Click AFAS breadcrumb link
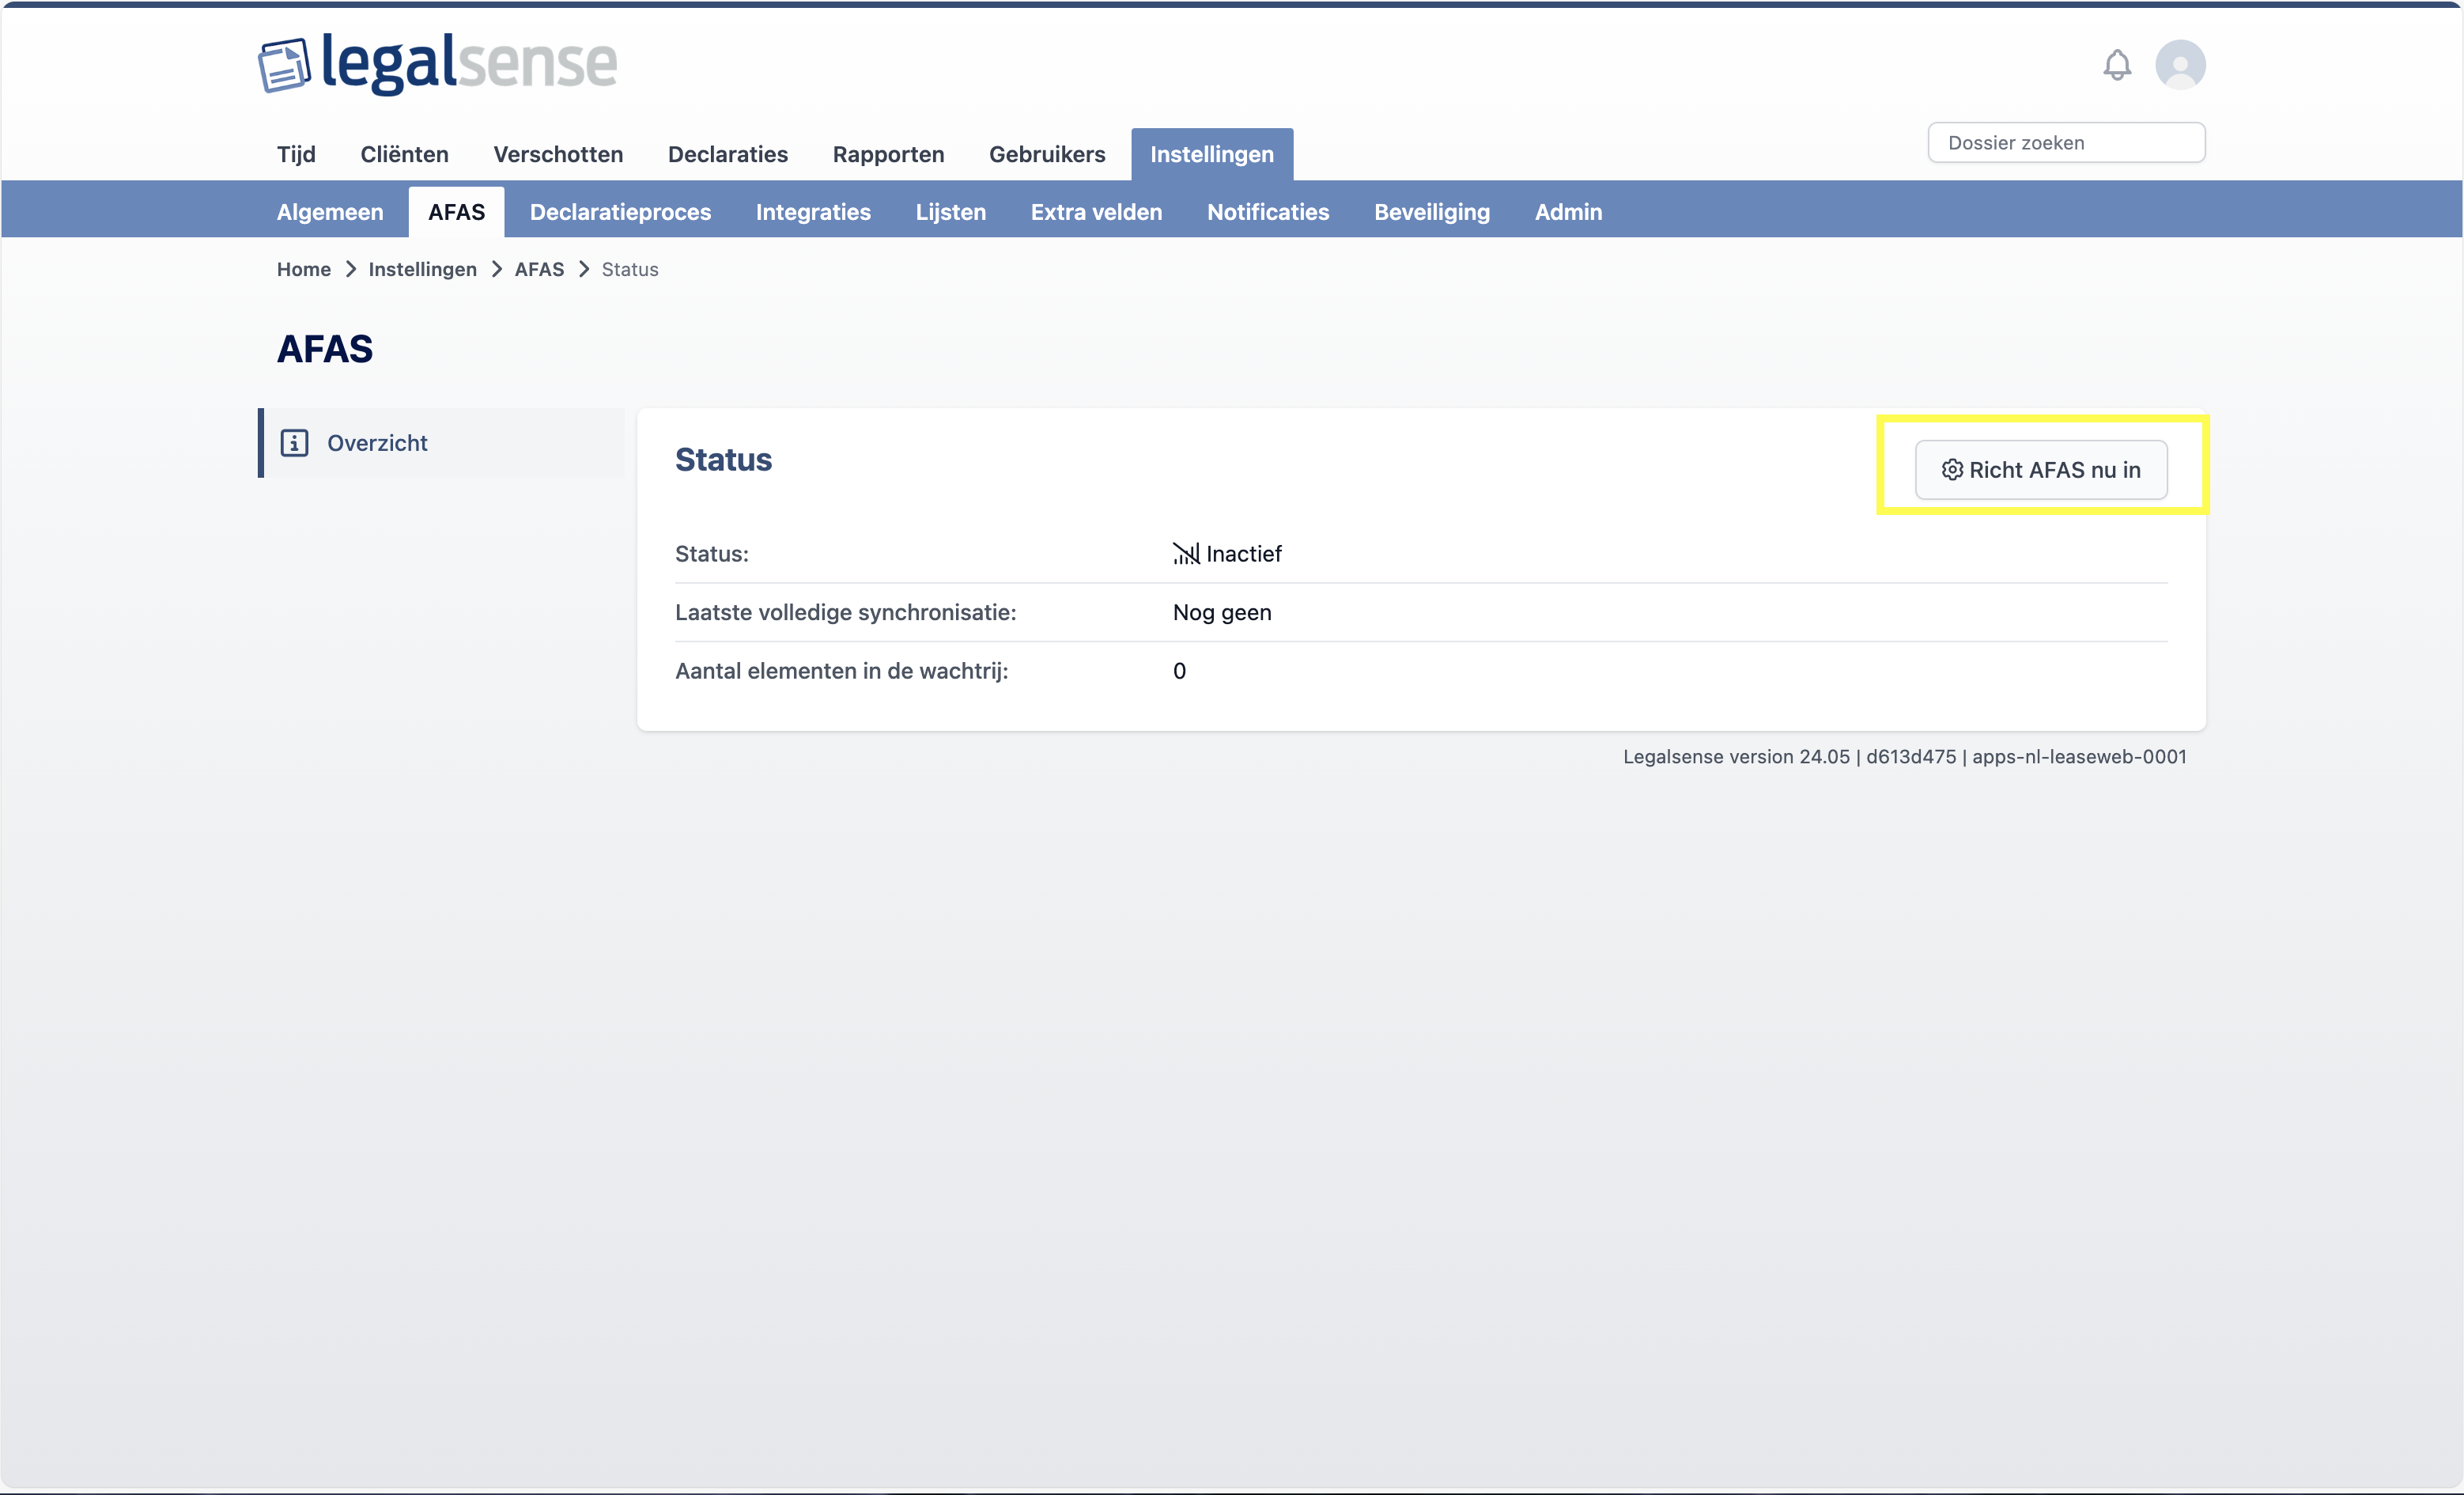Screen dimensions: 2464x1495 (539, 269)
